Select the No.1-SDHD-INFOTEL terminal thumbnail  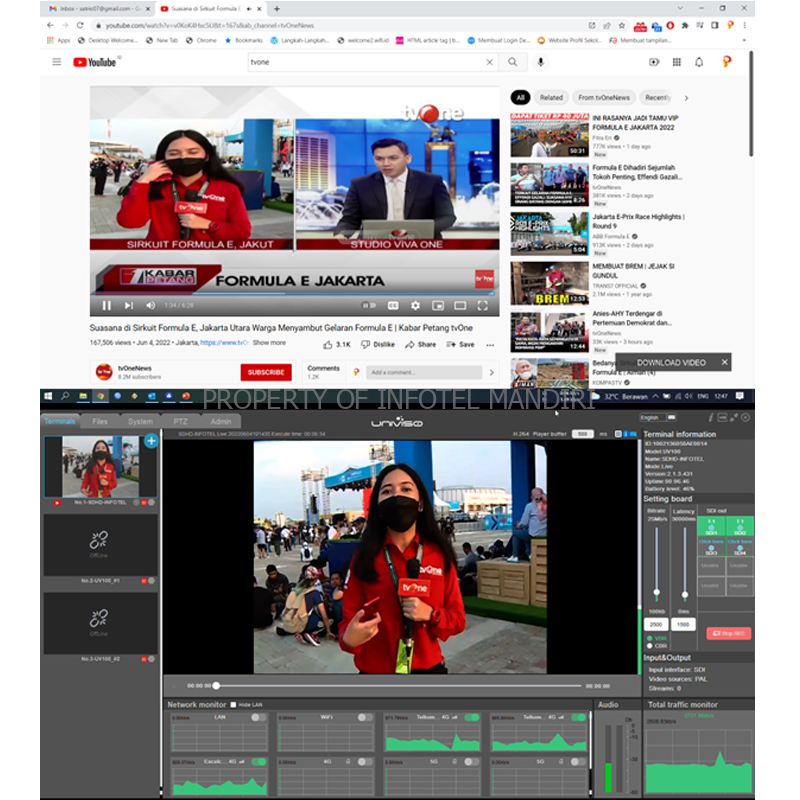coord(101,466)
